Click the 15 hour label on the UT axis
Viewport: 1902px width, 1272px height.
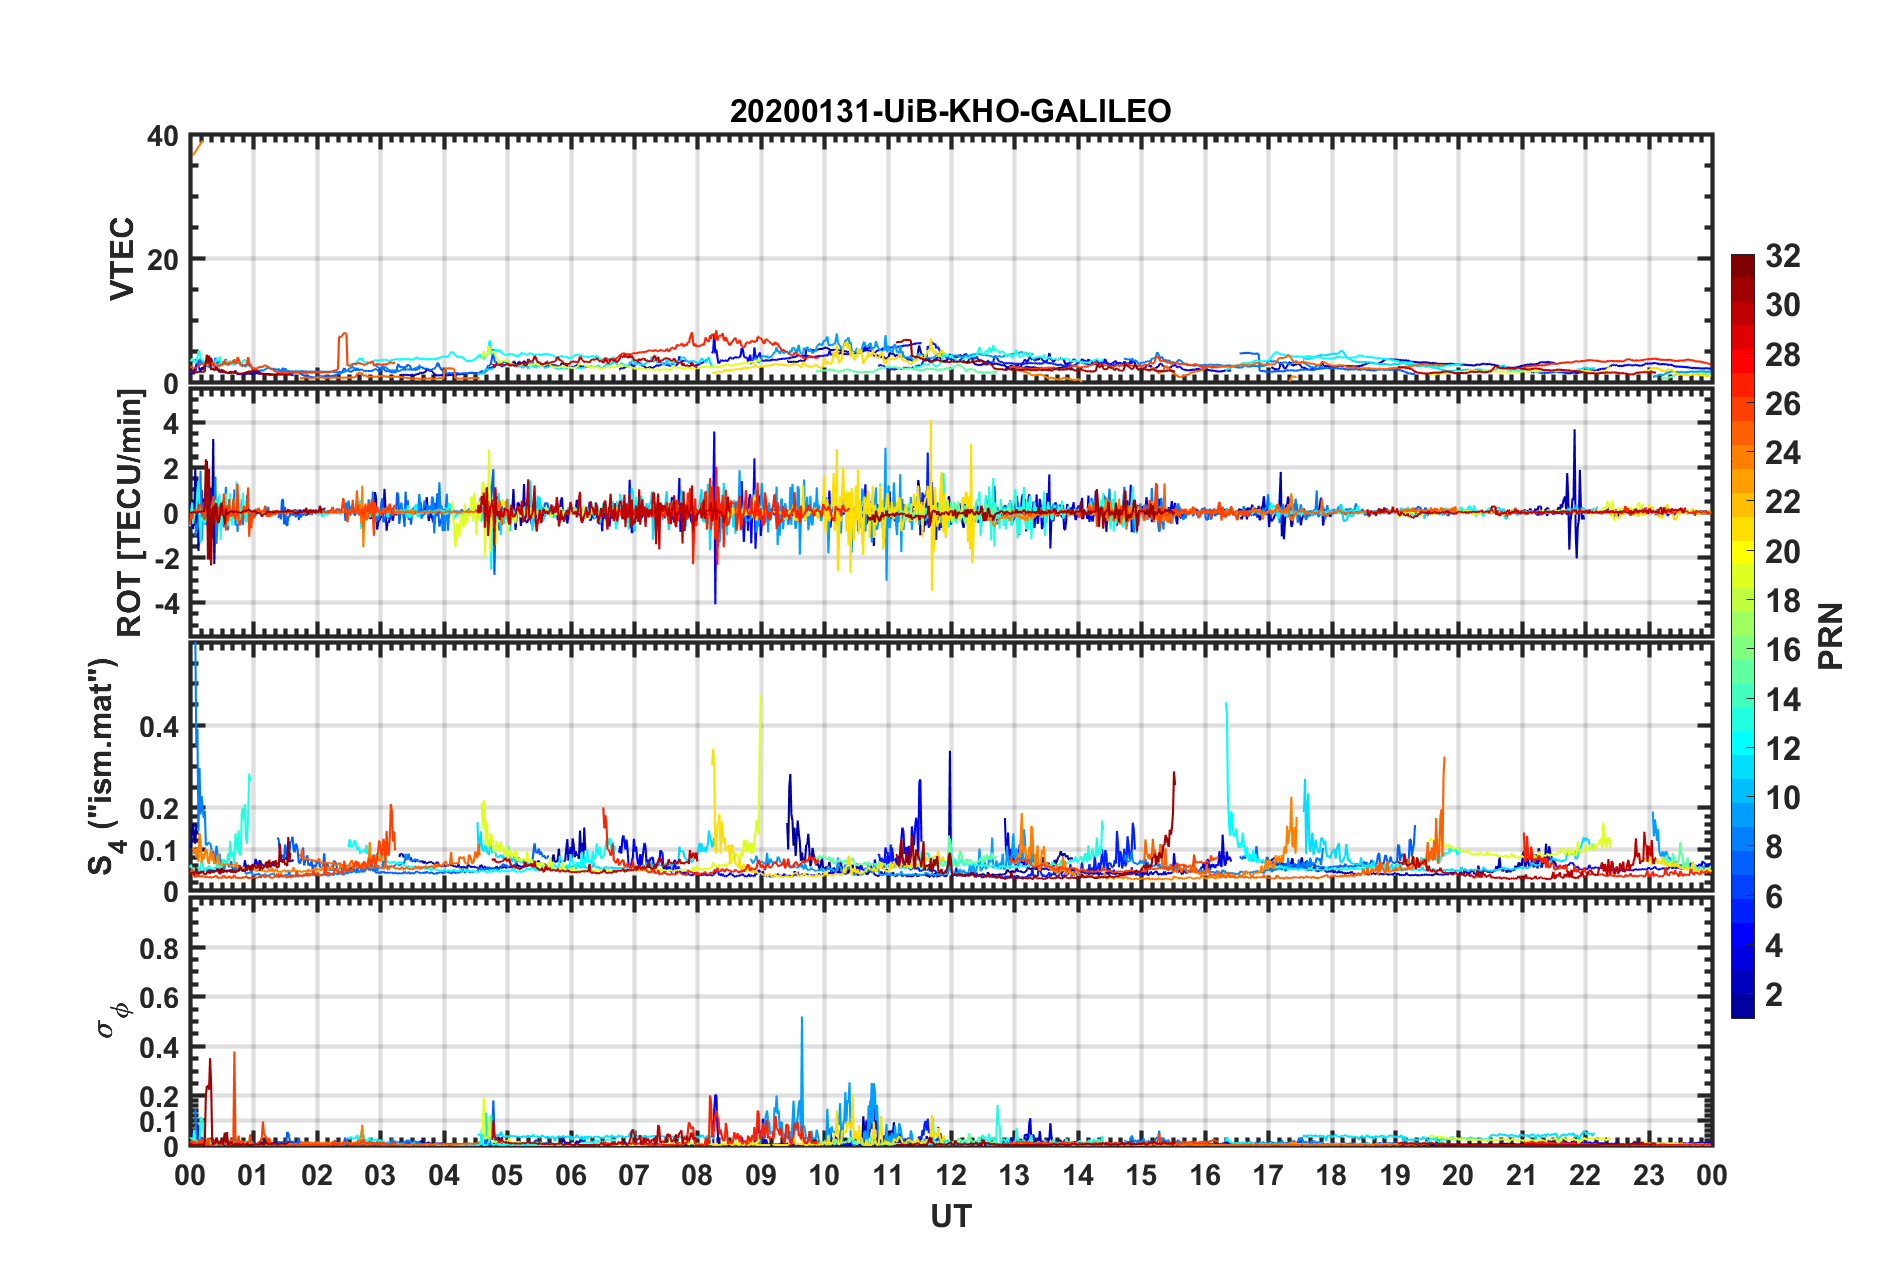[x=1141, y=1175]
